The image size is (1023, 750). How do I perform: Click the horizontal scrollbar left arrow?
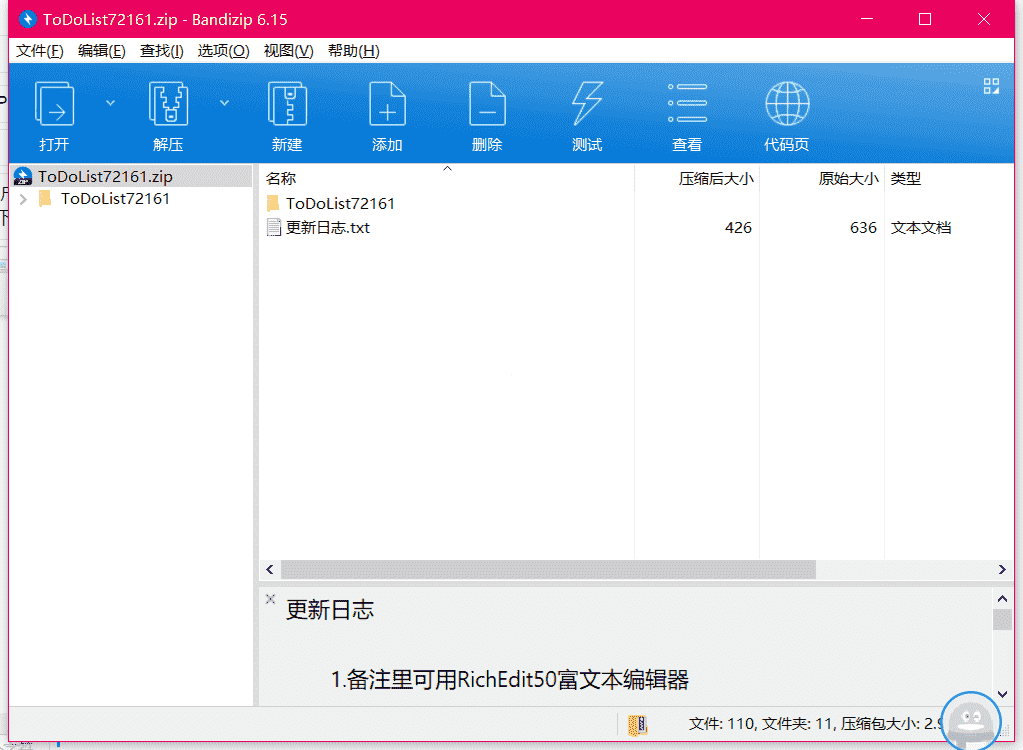click(x=270, y=569)
